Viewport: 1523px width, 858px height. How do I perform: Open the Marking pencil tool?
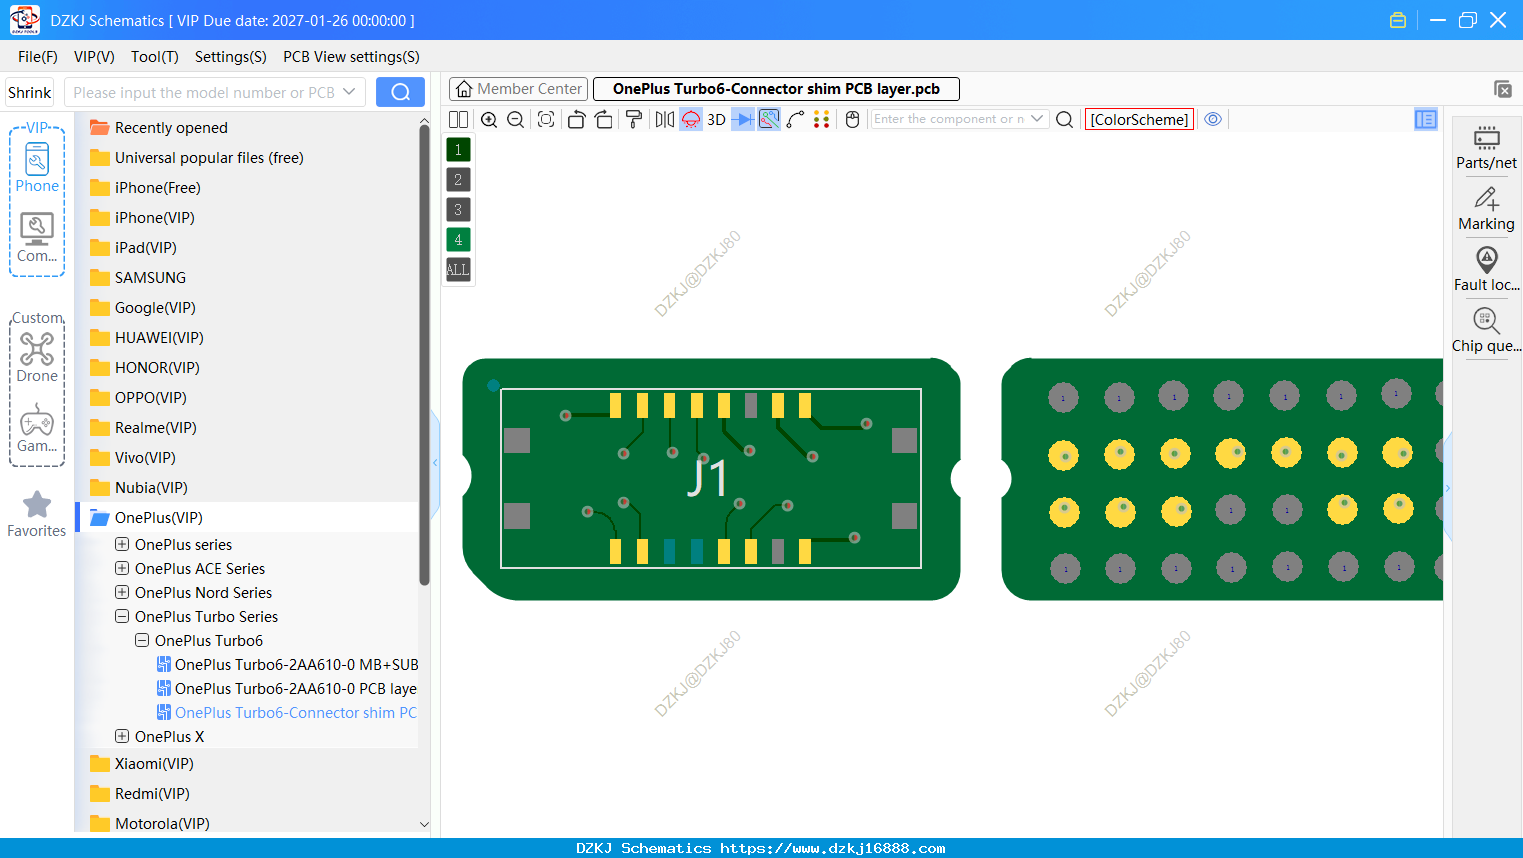tap(1487, 208)
